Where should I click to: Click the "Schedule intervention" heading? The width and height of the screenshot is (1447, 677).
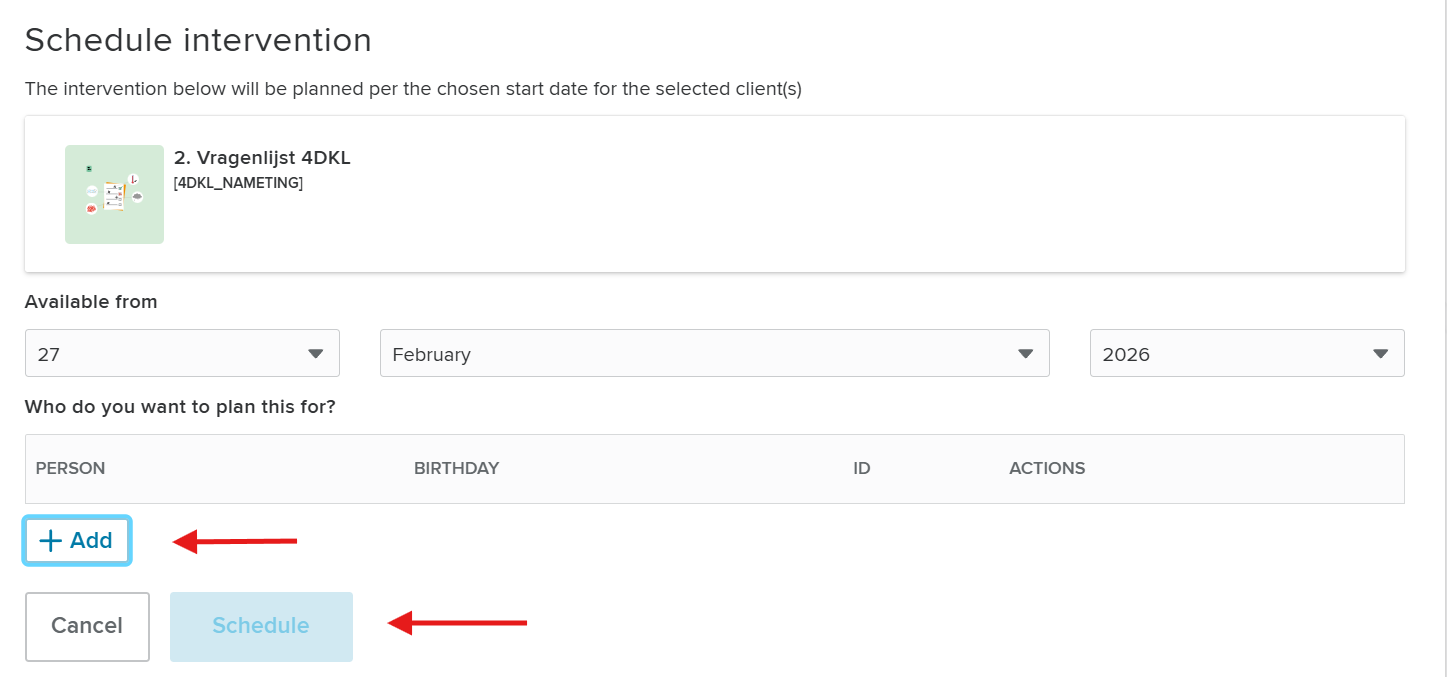[x=198, y=40]
